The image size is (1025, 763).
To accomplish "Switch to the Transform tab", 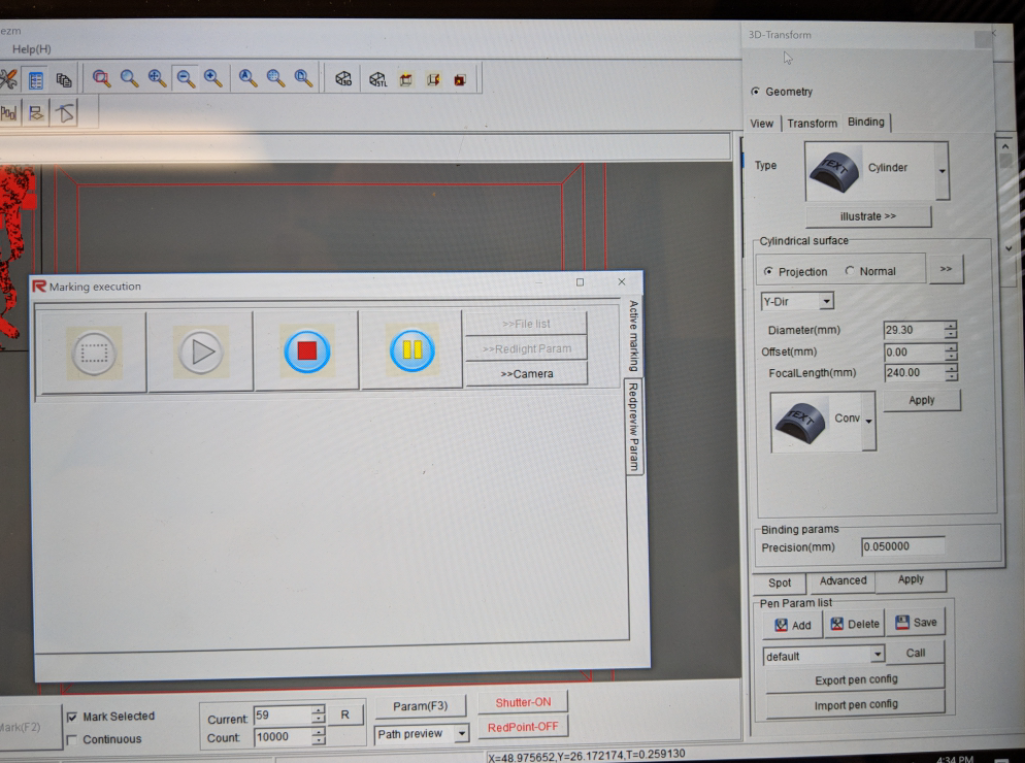I will coord(812,123).
